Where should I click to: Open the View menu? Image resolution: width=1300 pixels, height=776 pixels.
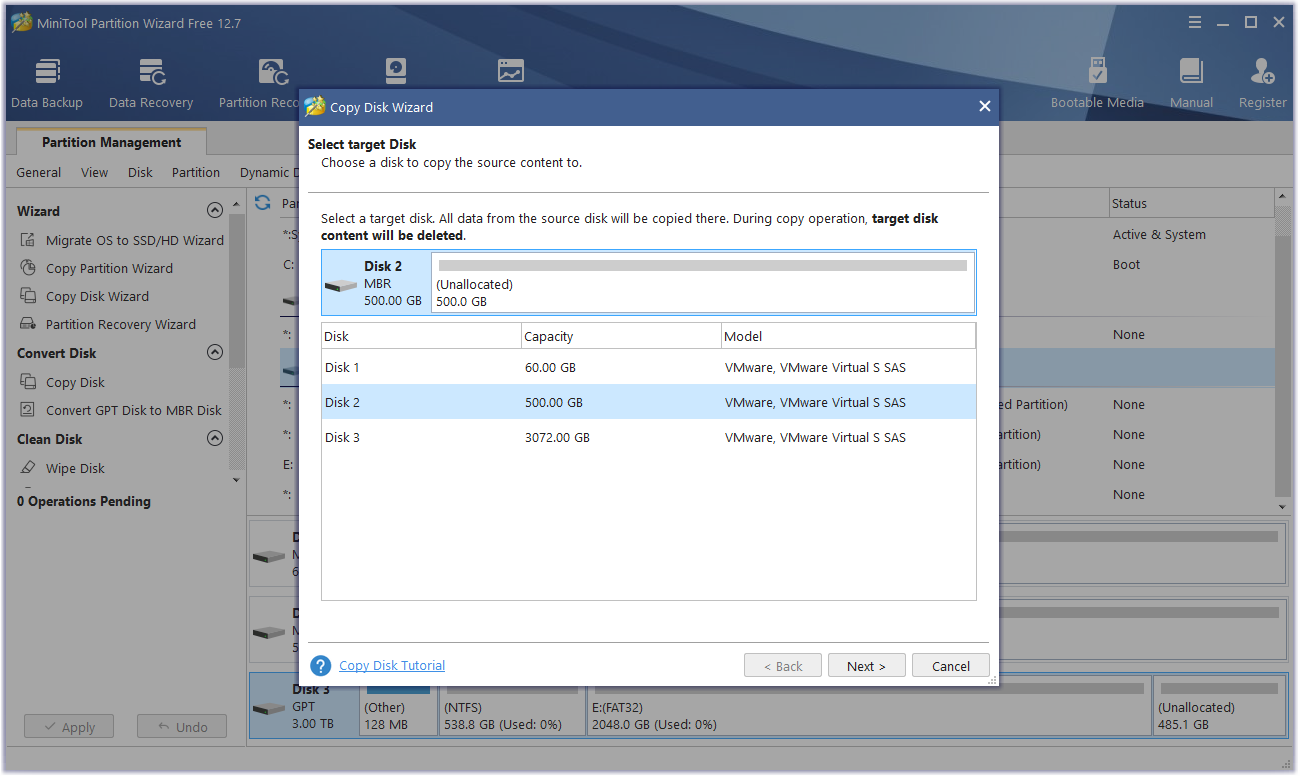point(95,172)
